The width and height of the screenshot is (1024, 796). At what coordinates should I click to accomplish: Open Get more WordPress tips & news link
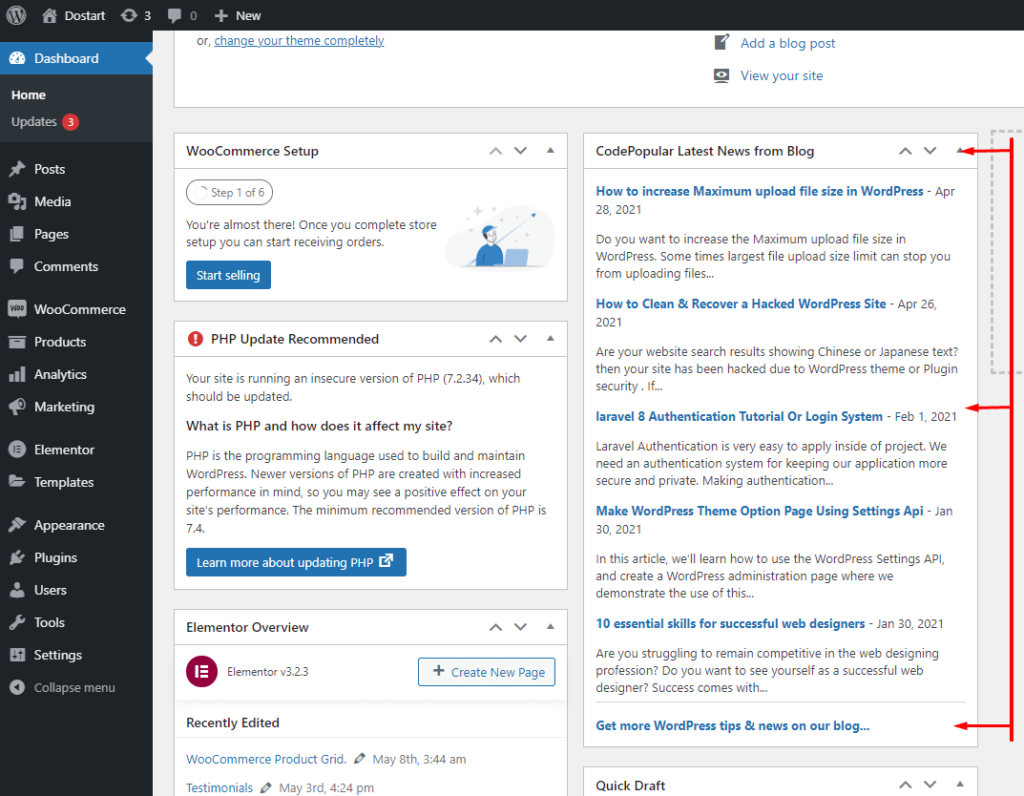(x=732, y=725)
